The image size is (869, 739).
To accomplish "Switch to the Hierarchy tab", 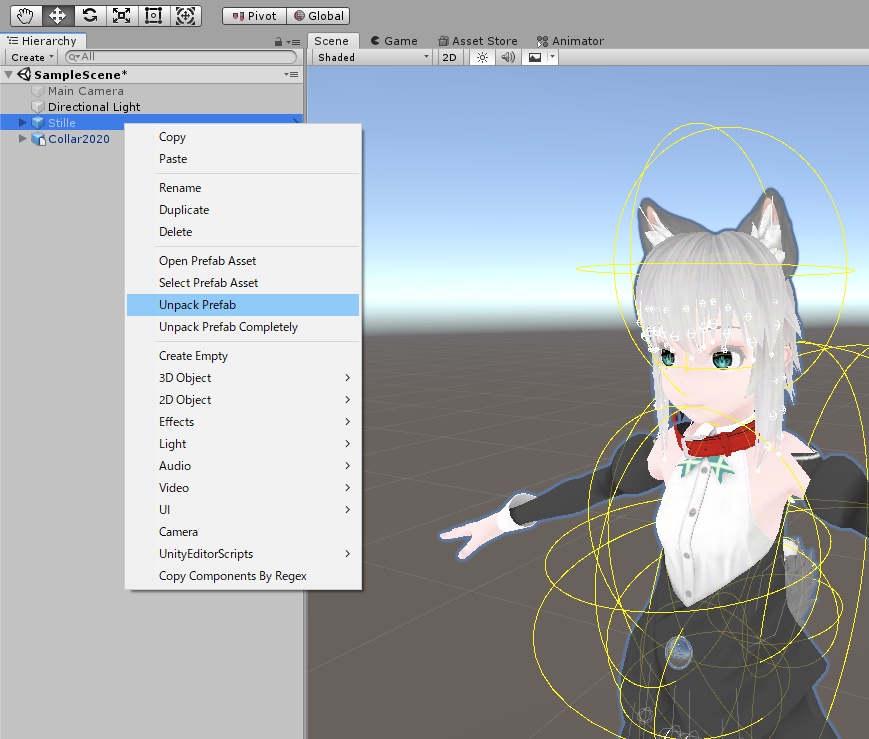I will [43, 41].
